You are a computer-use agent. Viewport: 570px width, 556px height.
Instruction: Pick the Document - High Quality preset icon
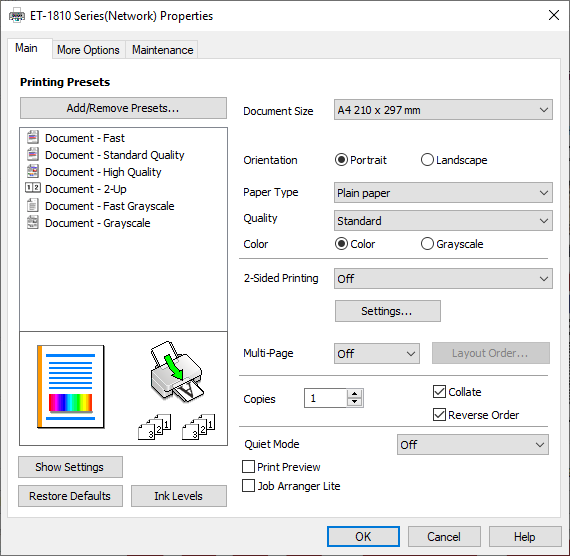click(x=33, y=171)
